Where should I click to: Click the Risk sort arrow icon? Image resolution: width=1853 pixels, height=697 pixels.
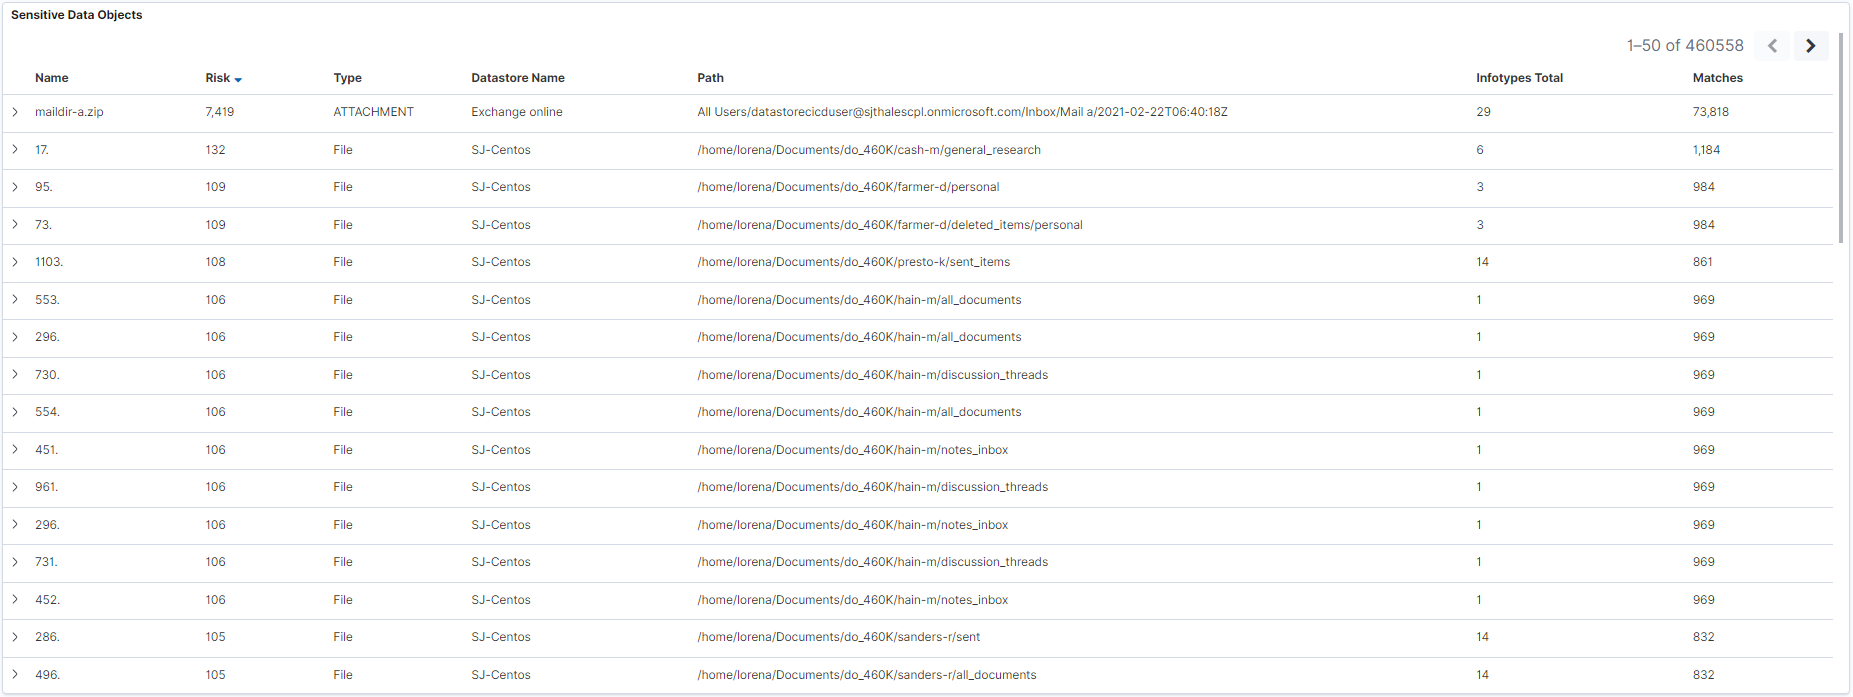click(238, 79)
